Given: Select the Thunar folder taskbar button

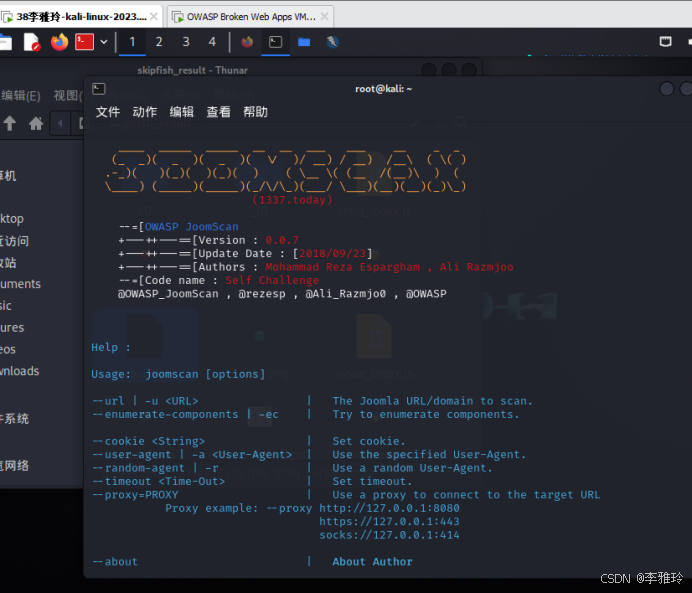Looking at the screenshot, I should point(304,42).
